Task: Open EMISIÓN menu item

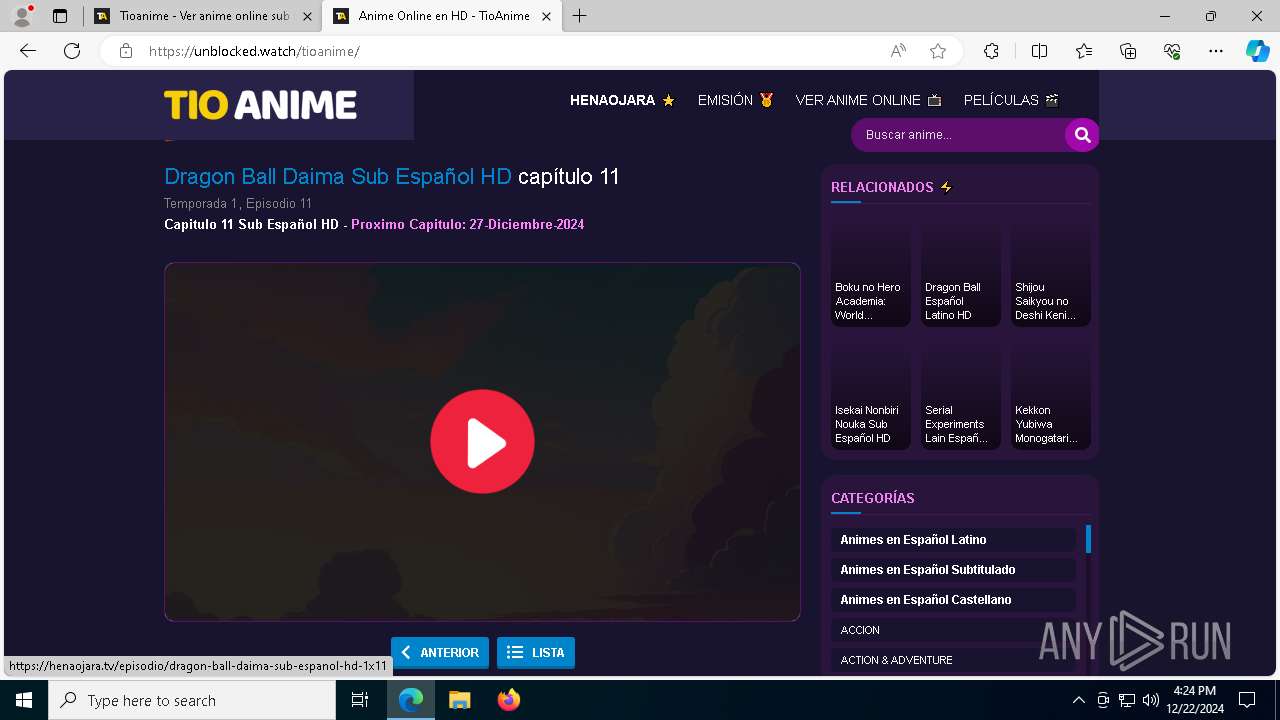Action: click(735, 100)
